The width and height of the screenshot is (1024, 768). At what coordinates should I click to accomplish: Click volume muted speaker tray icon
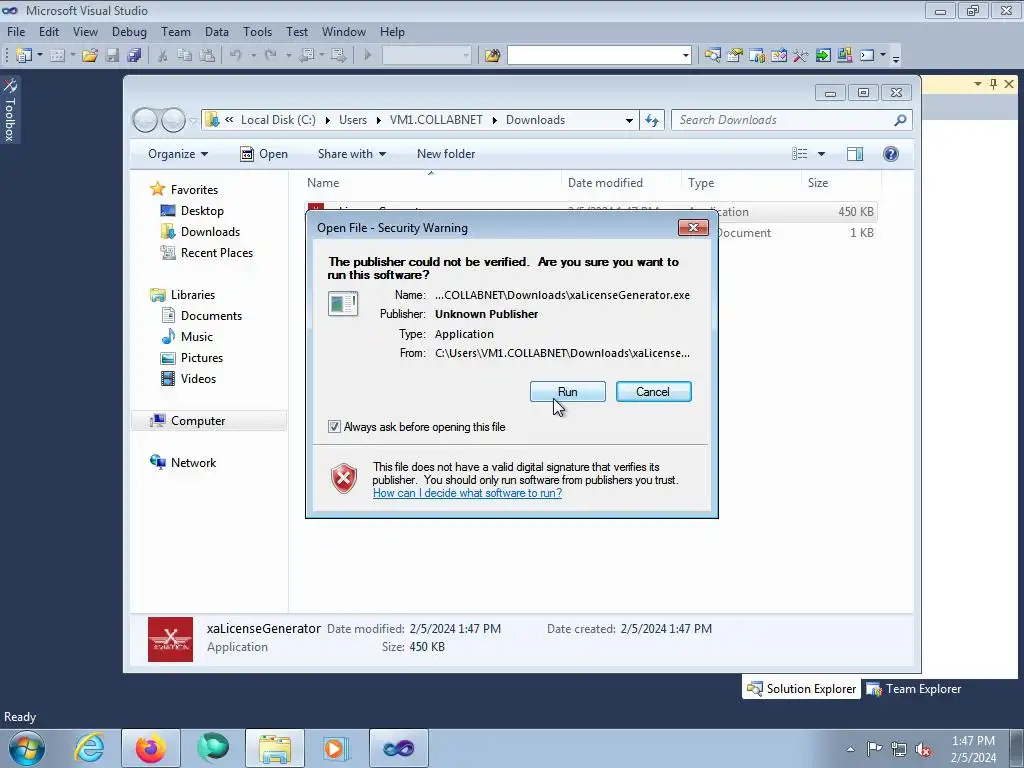tap(923, 749)
